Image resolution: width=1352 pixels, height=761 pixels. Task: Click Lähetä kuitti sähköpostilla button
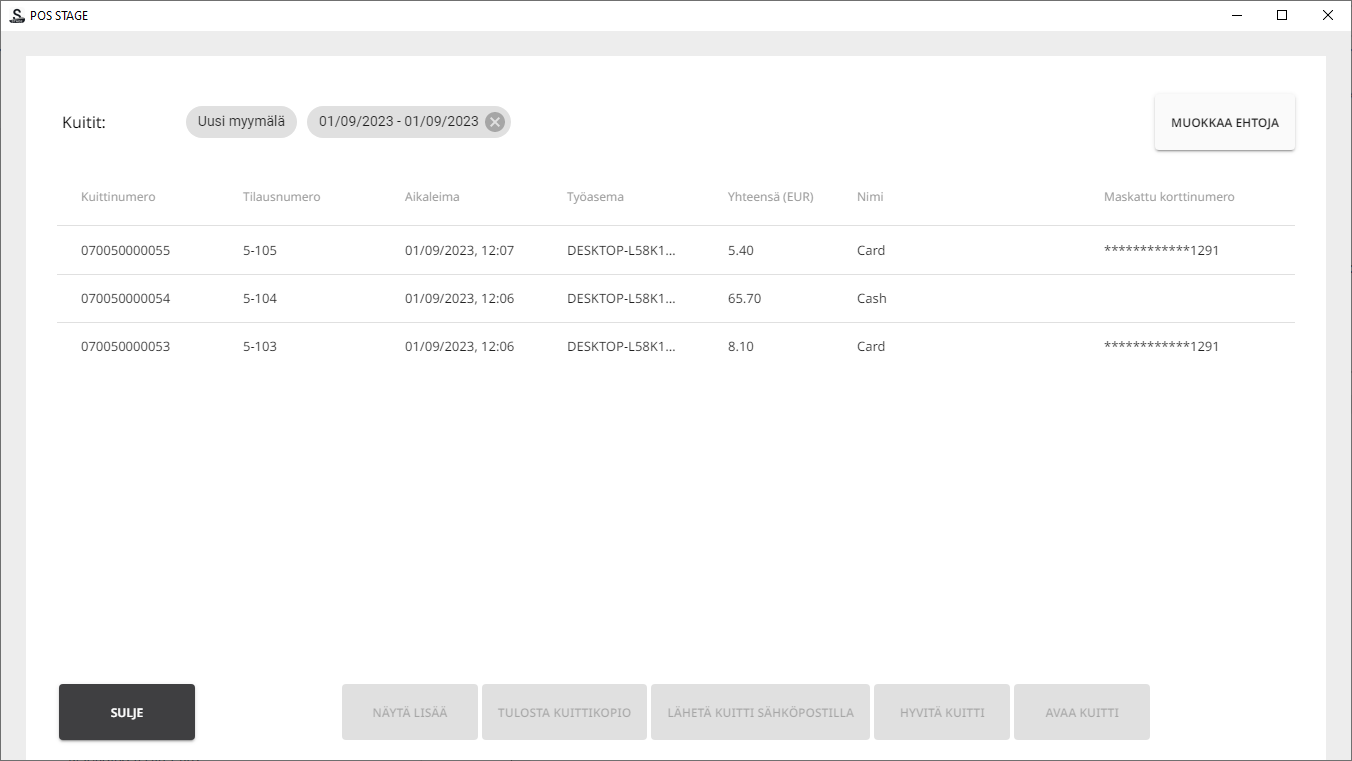pyautogui.click(x=760, y=713)
